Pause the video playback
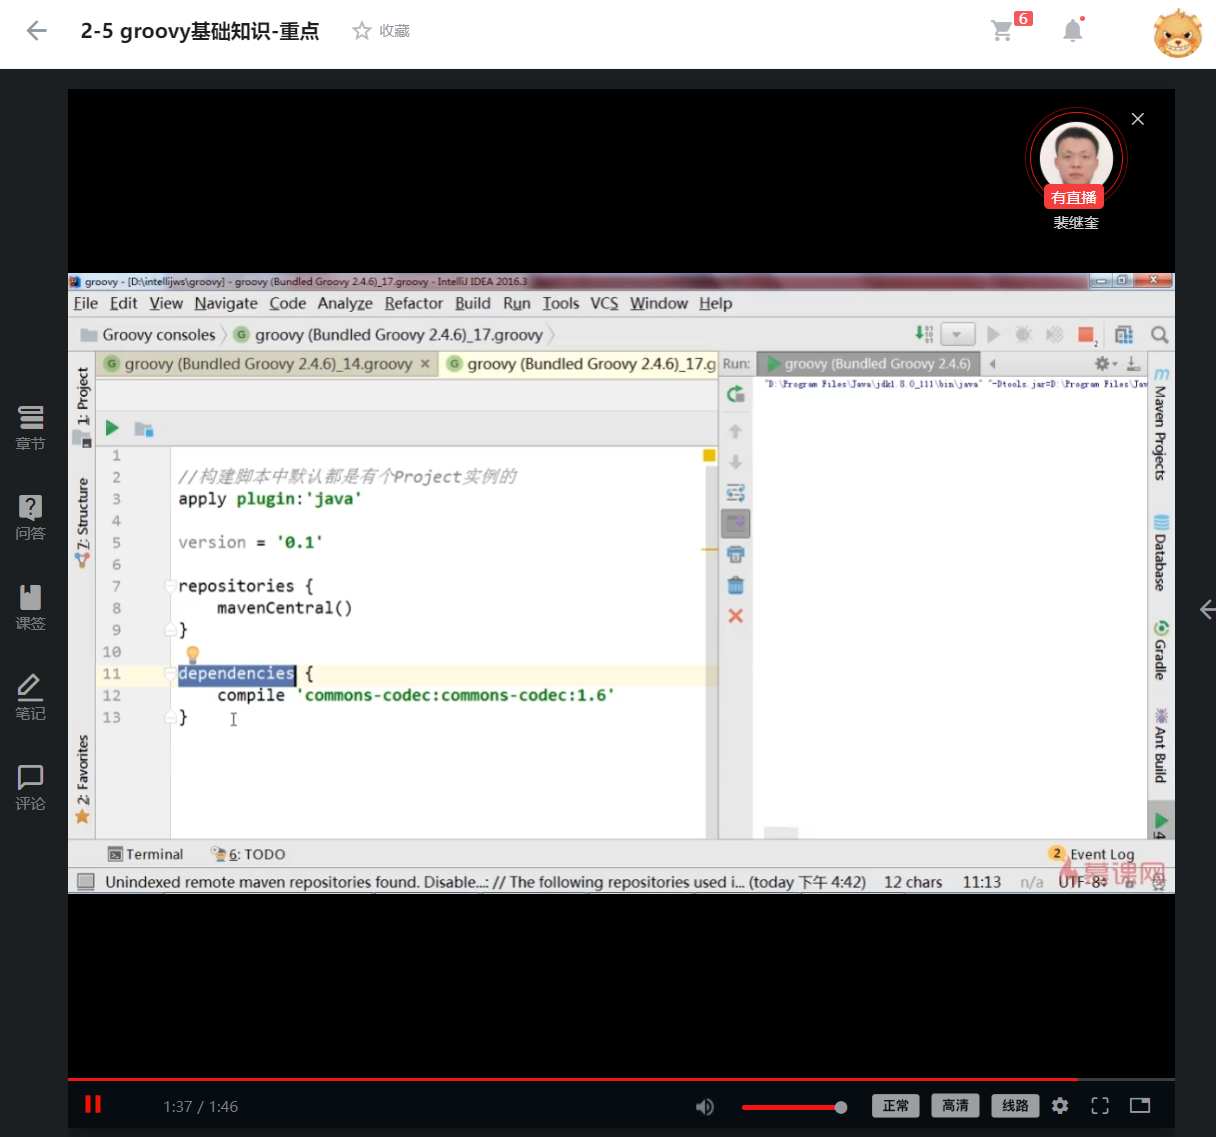Image resolution: width=1216 pixels, height=1137 pixels. [93, 1104]
